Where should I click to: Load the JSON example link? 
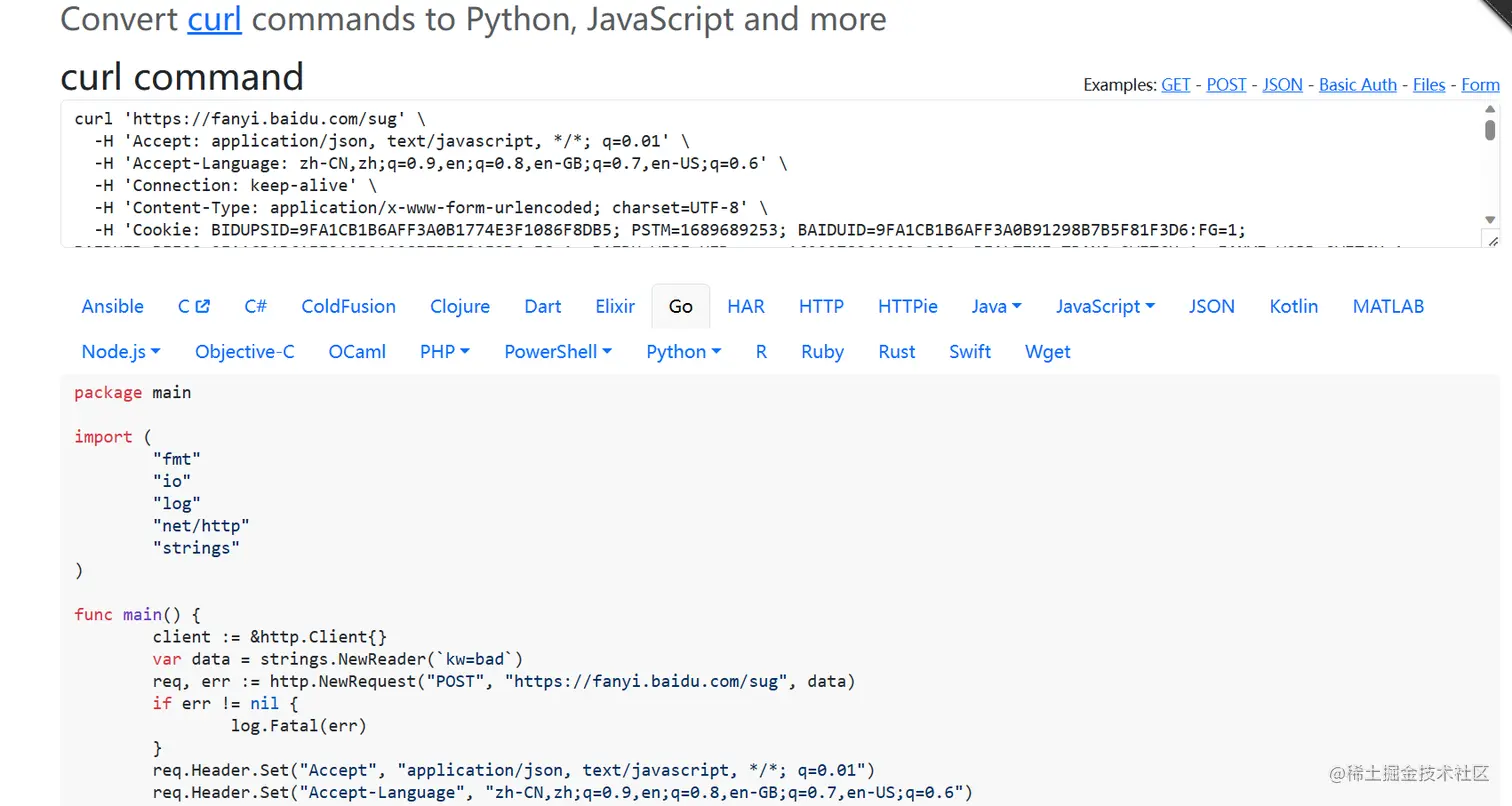click(x=1282, y=85)
